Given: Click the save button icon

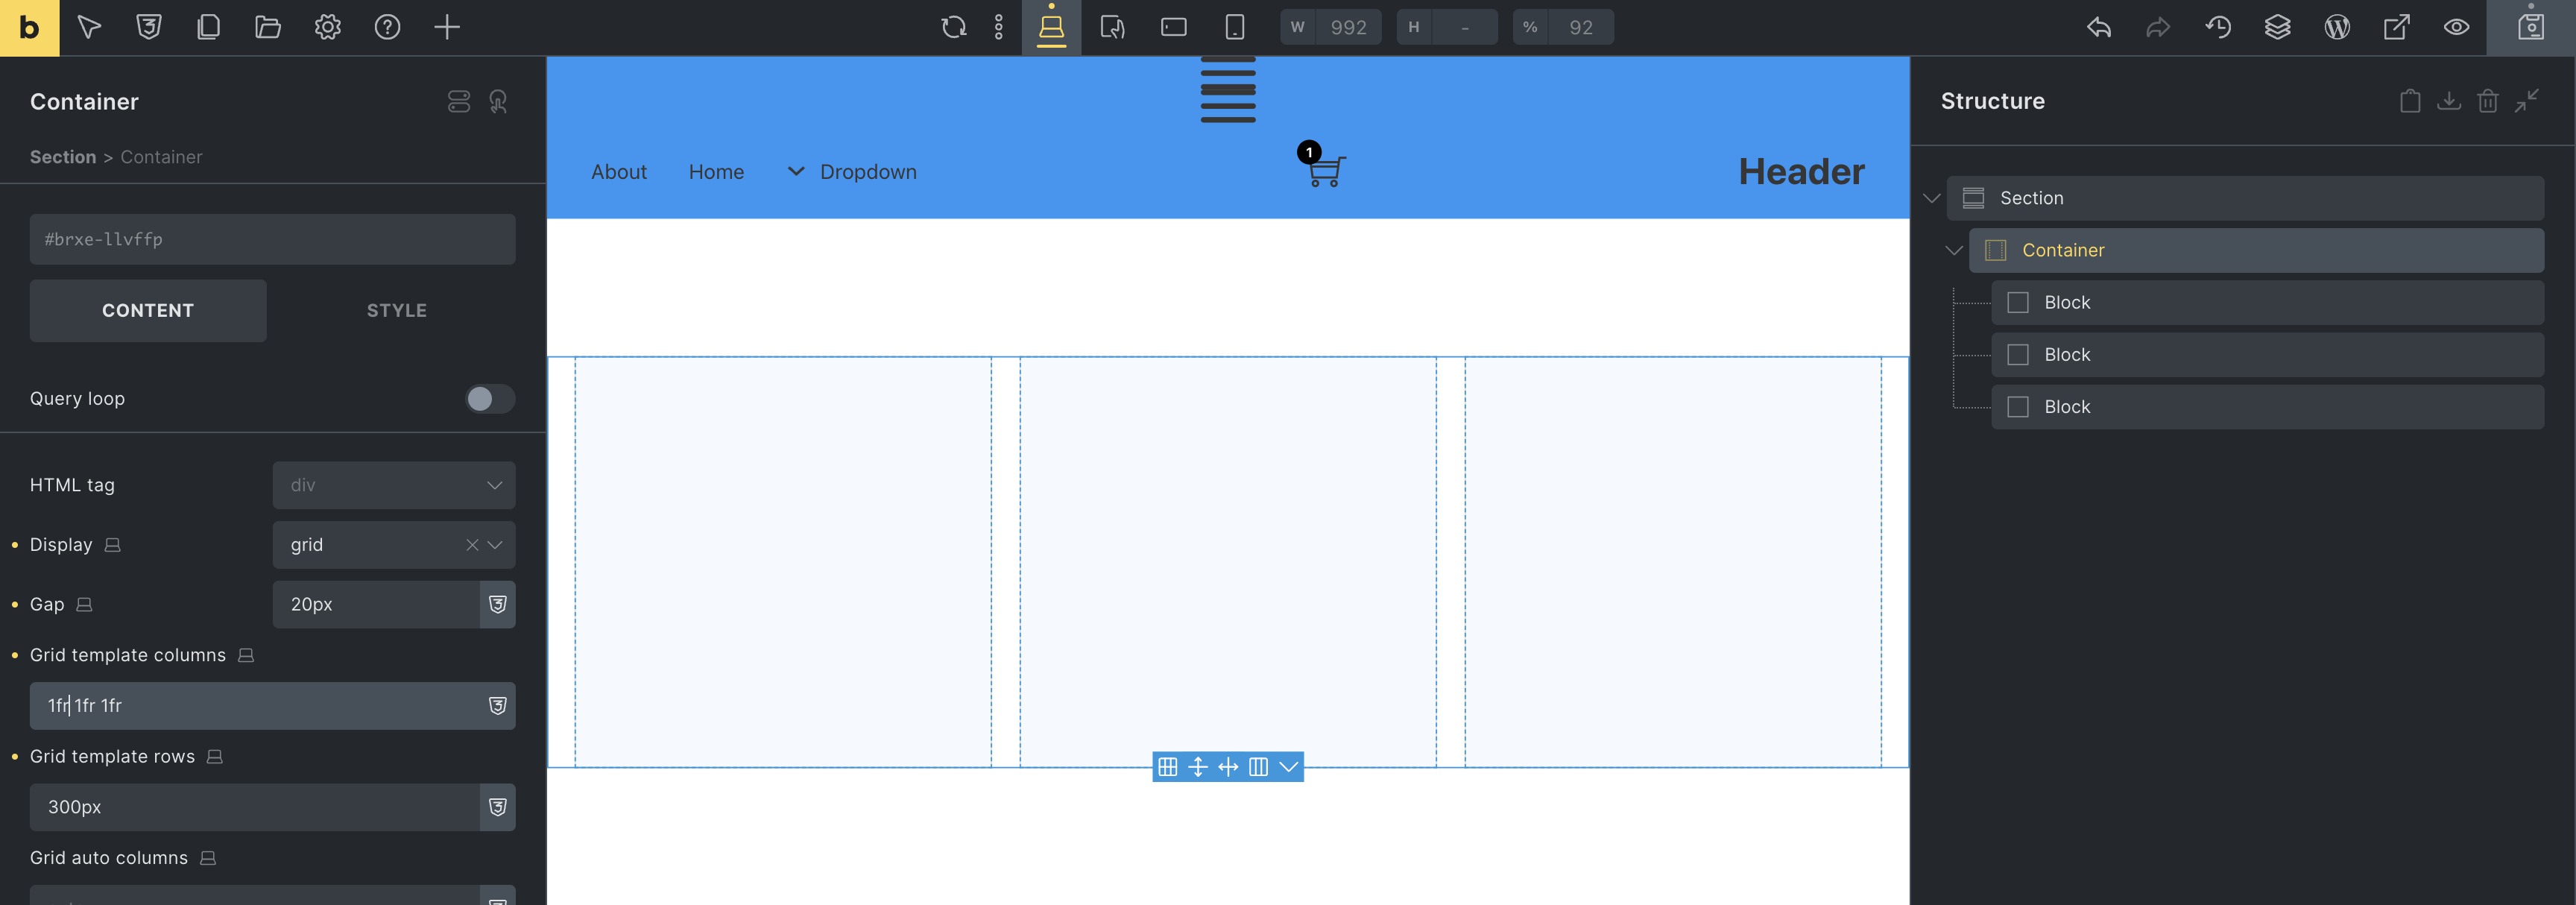Looking at the screenshot, I should pos(2531,27).
